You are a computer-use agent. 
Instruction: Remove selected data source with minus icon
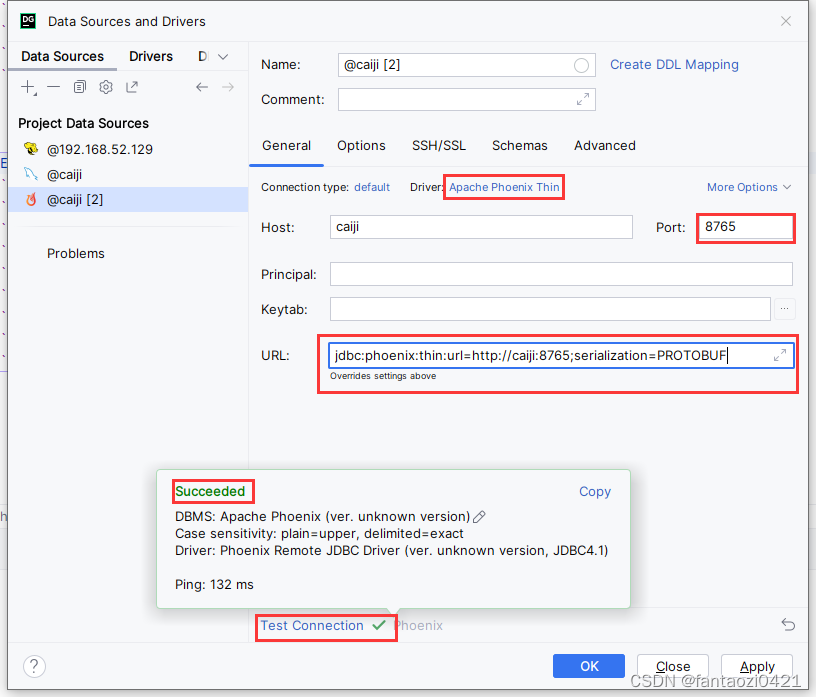[x=54, y=87]
